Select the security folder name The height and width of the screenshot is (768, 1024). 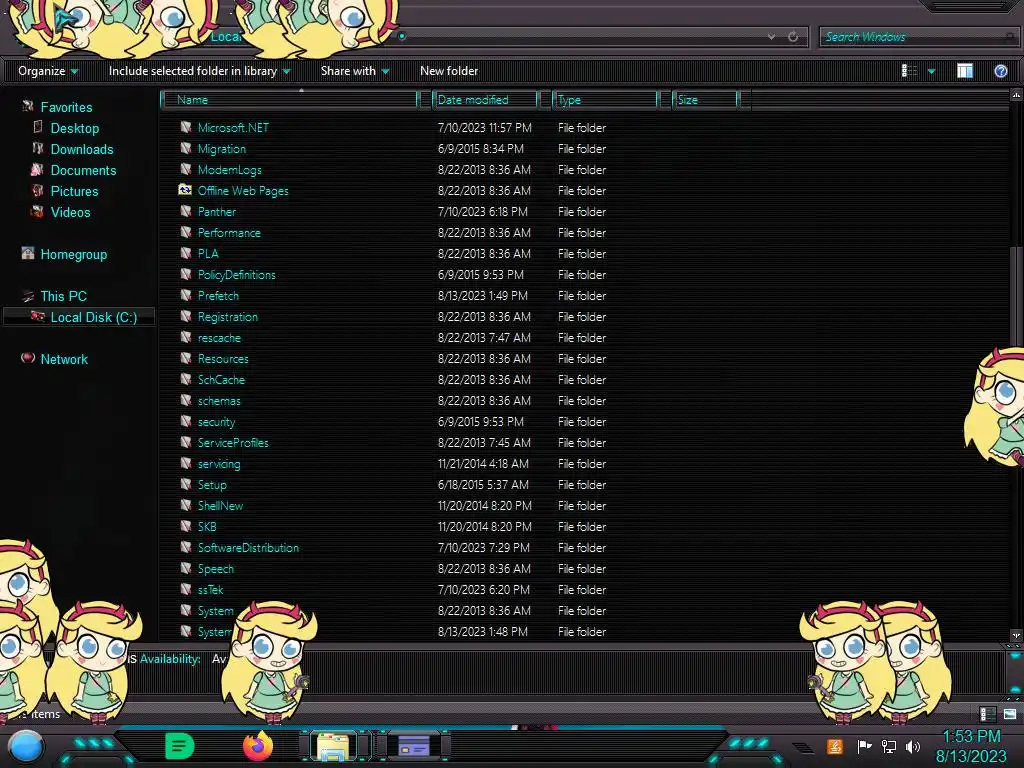(x=216, y=422)
